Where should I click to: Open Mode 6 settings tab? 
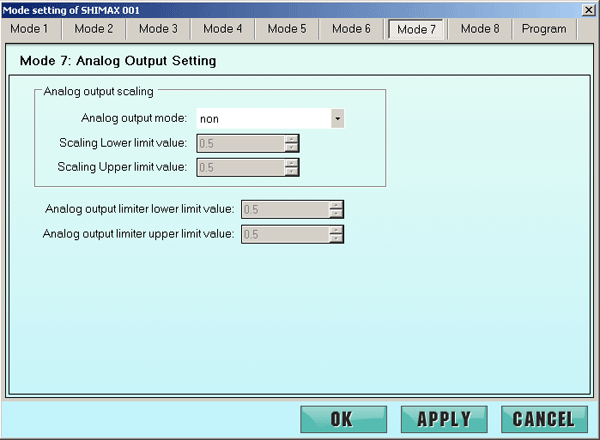point(351,29)
